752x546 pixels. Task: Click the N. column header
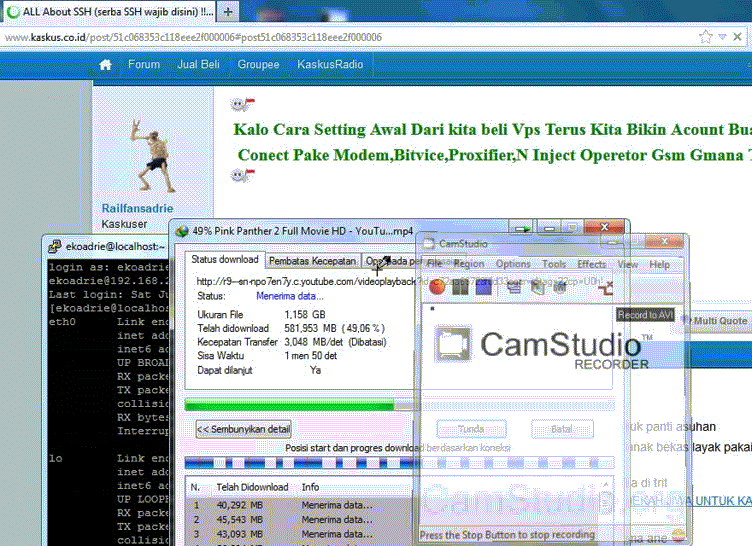click(195, 487)
